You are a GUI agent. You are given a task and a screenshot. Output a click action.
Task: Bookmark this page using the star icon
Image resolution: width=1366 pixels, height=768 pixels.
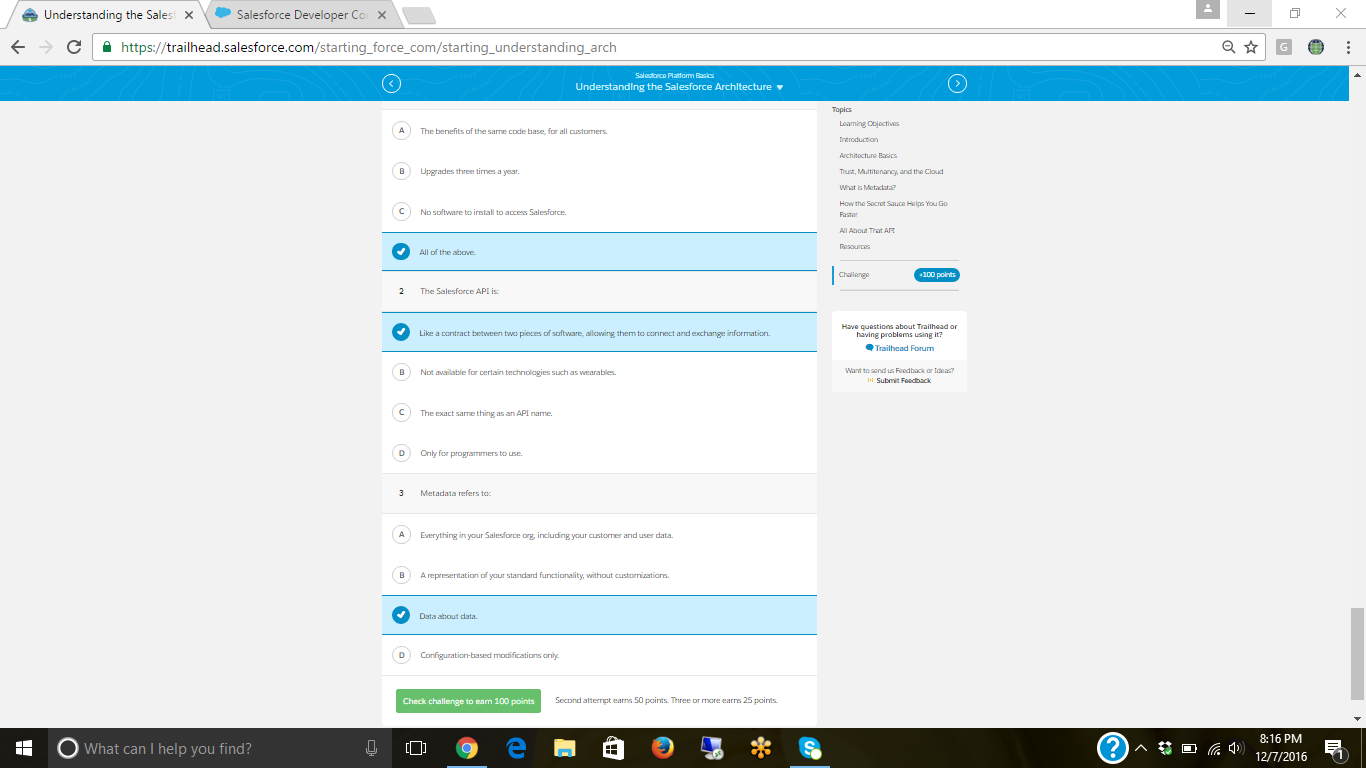click(1252, 47)
